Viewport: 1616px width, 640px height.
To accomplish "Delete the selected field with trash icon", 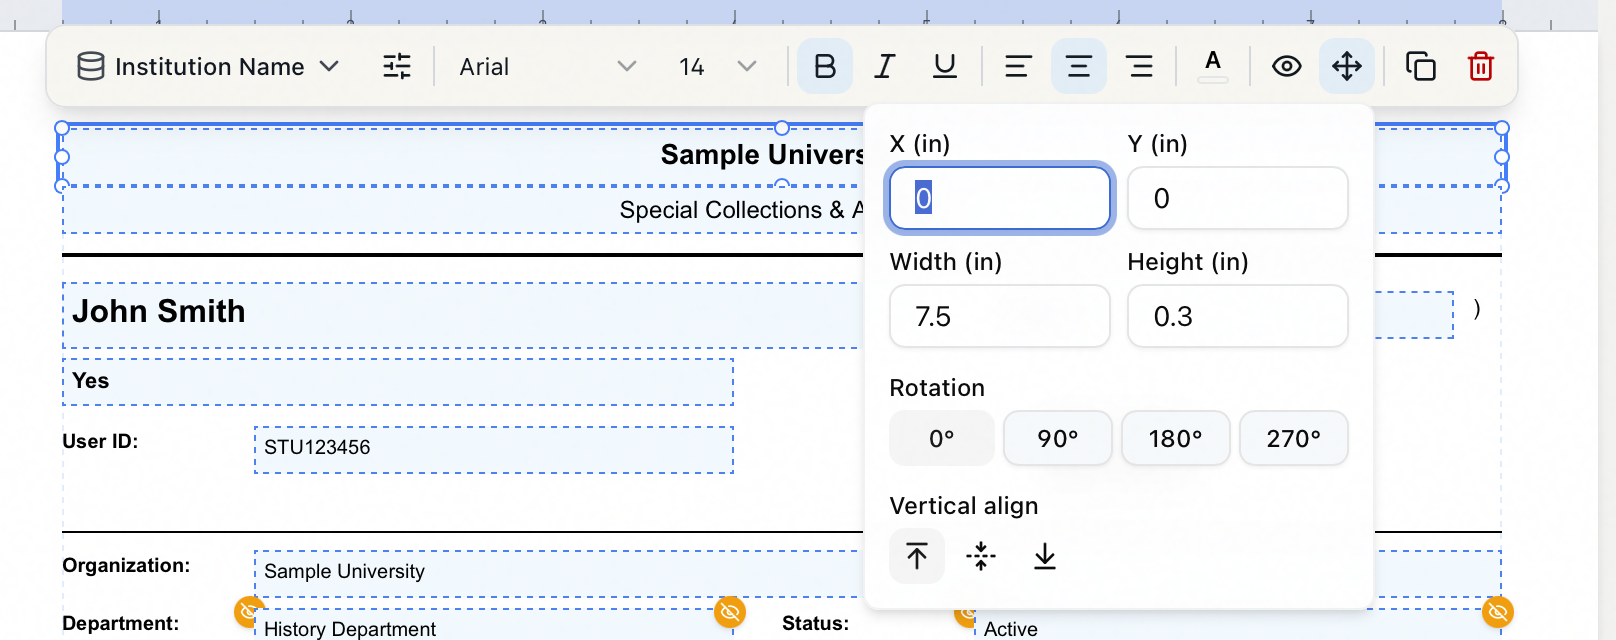I will [x=1481, y=67].
